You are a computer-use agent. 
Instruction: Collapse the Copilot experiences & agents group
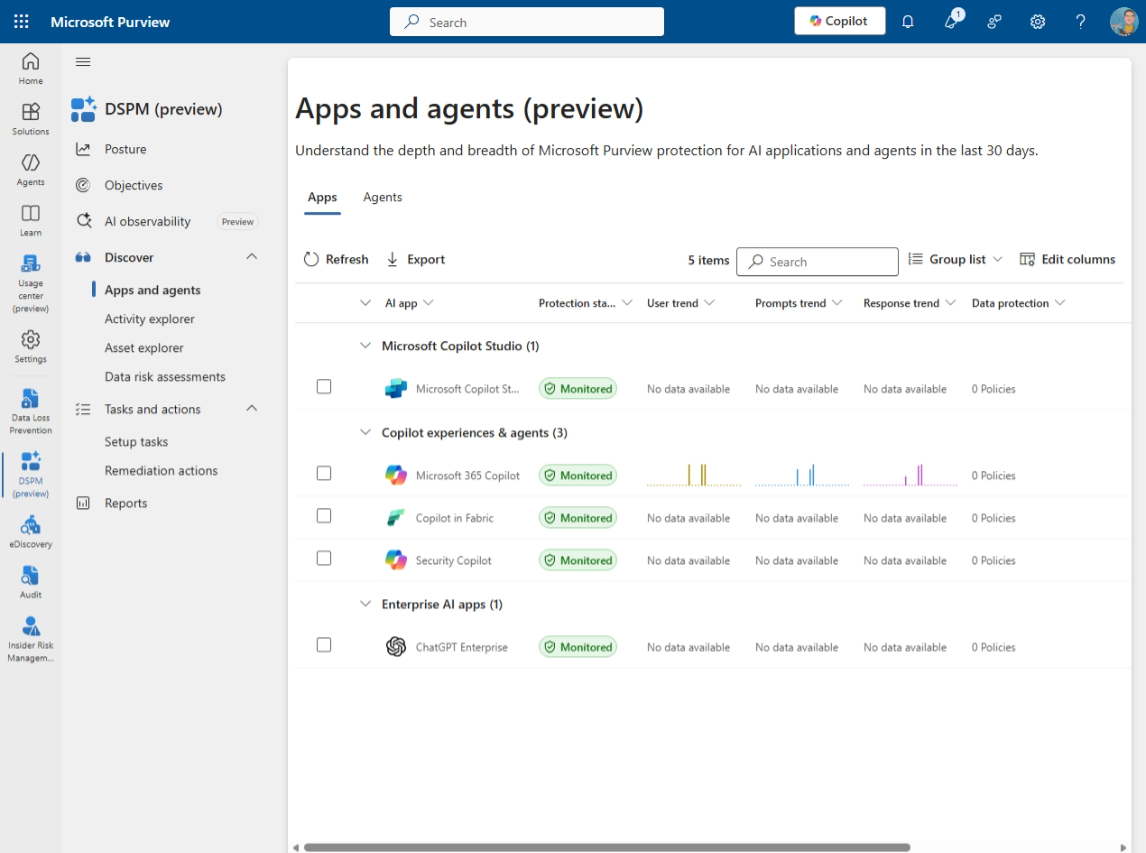[365, 433]
